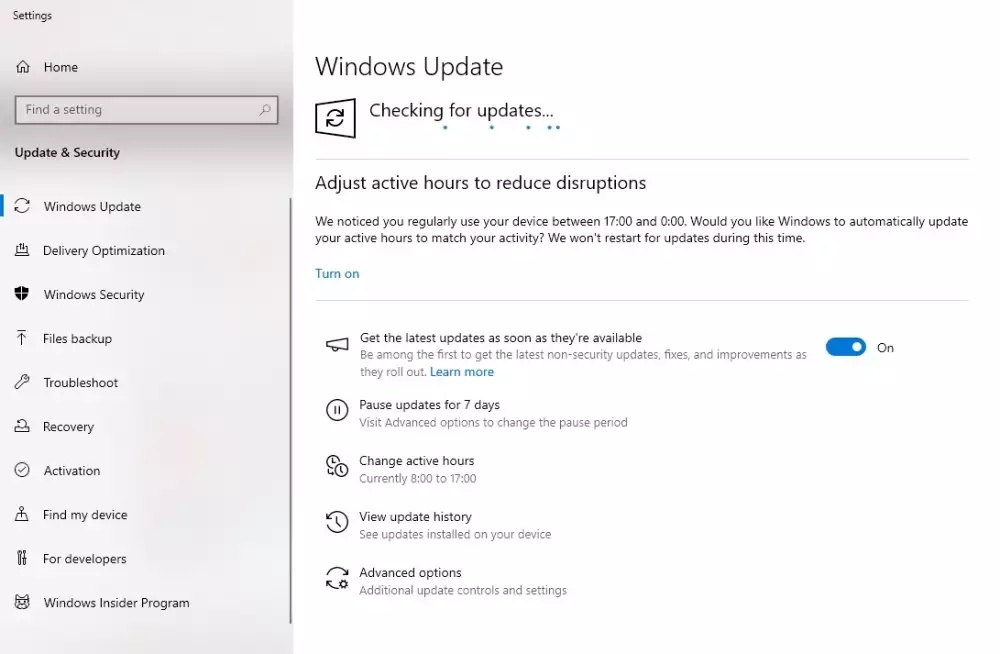Click the sidebar vertical scrollbar

(x=291, y=410)
